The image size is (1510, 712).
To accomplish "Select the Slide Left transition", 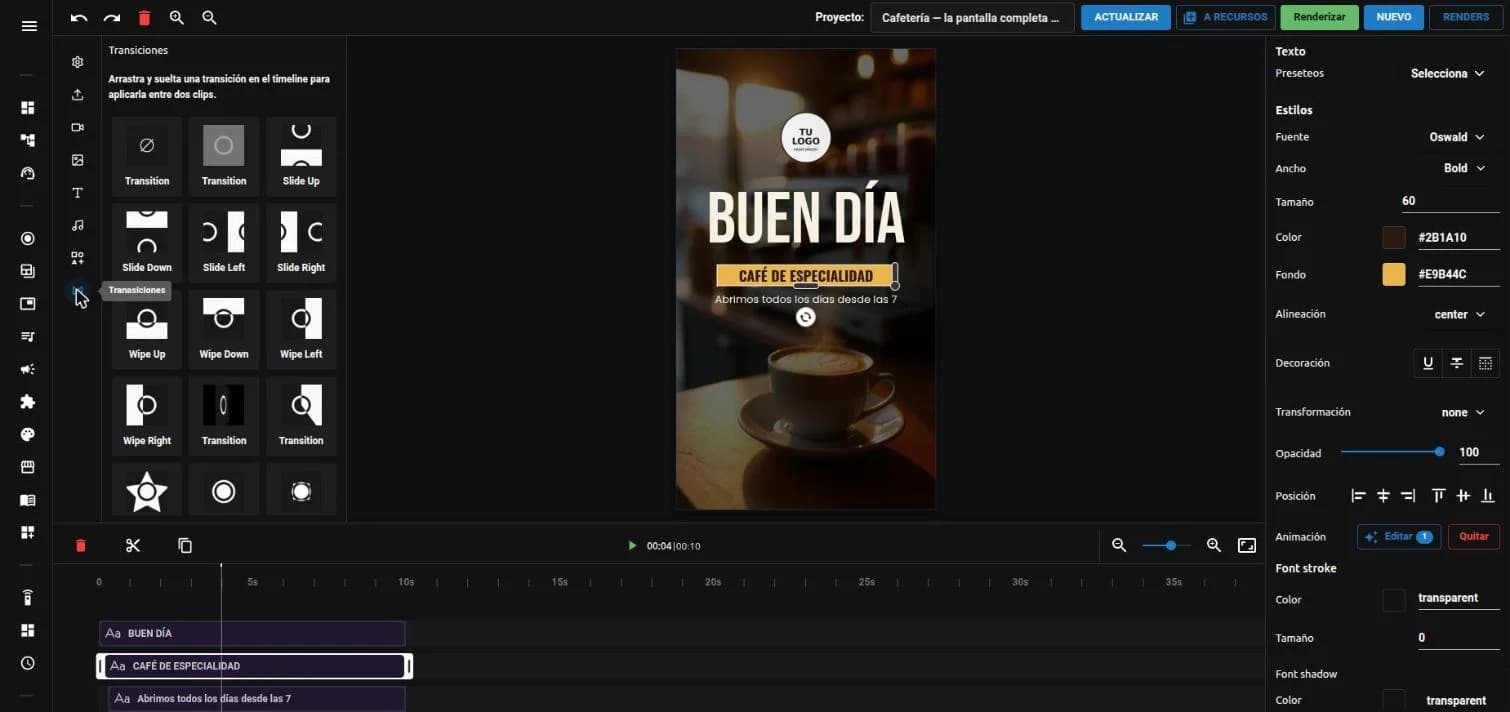I will tap(224, 242).
